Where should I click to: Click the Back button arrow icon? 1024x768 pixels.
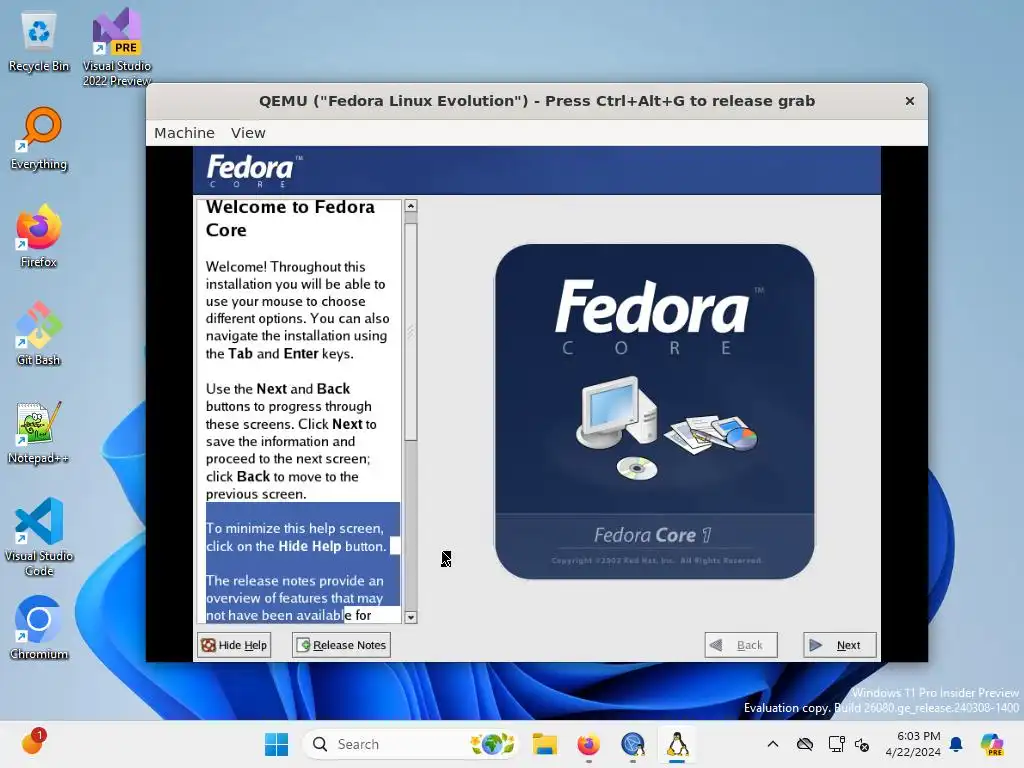(716, 645)
